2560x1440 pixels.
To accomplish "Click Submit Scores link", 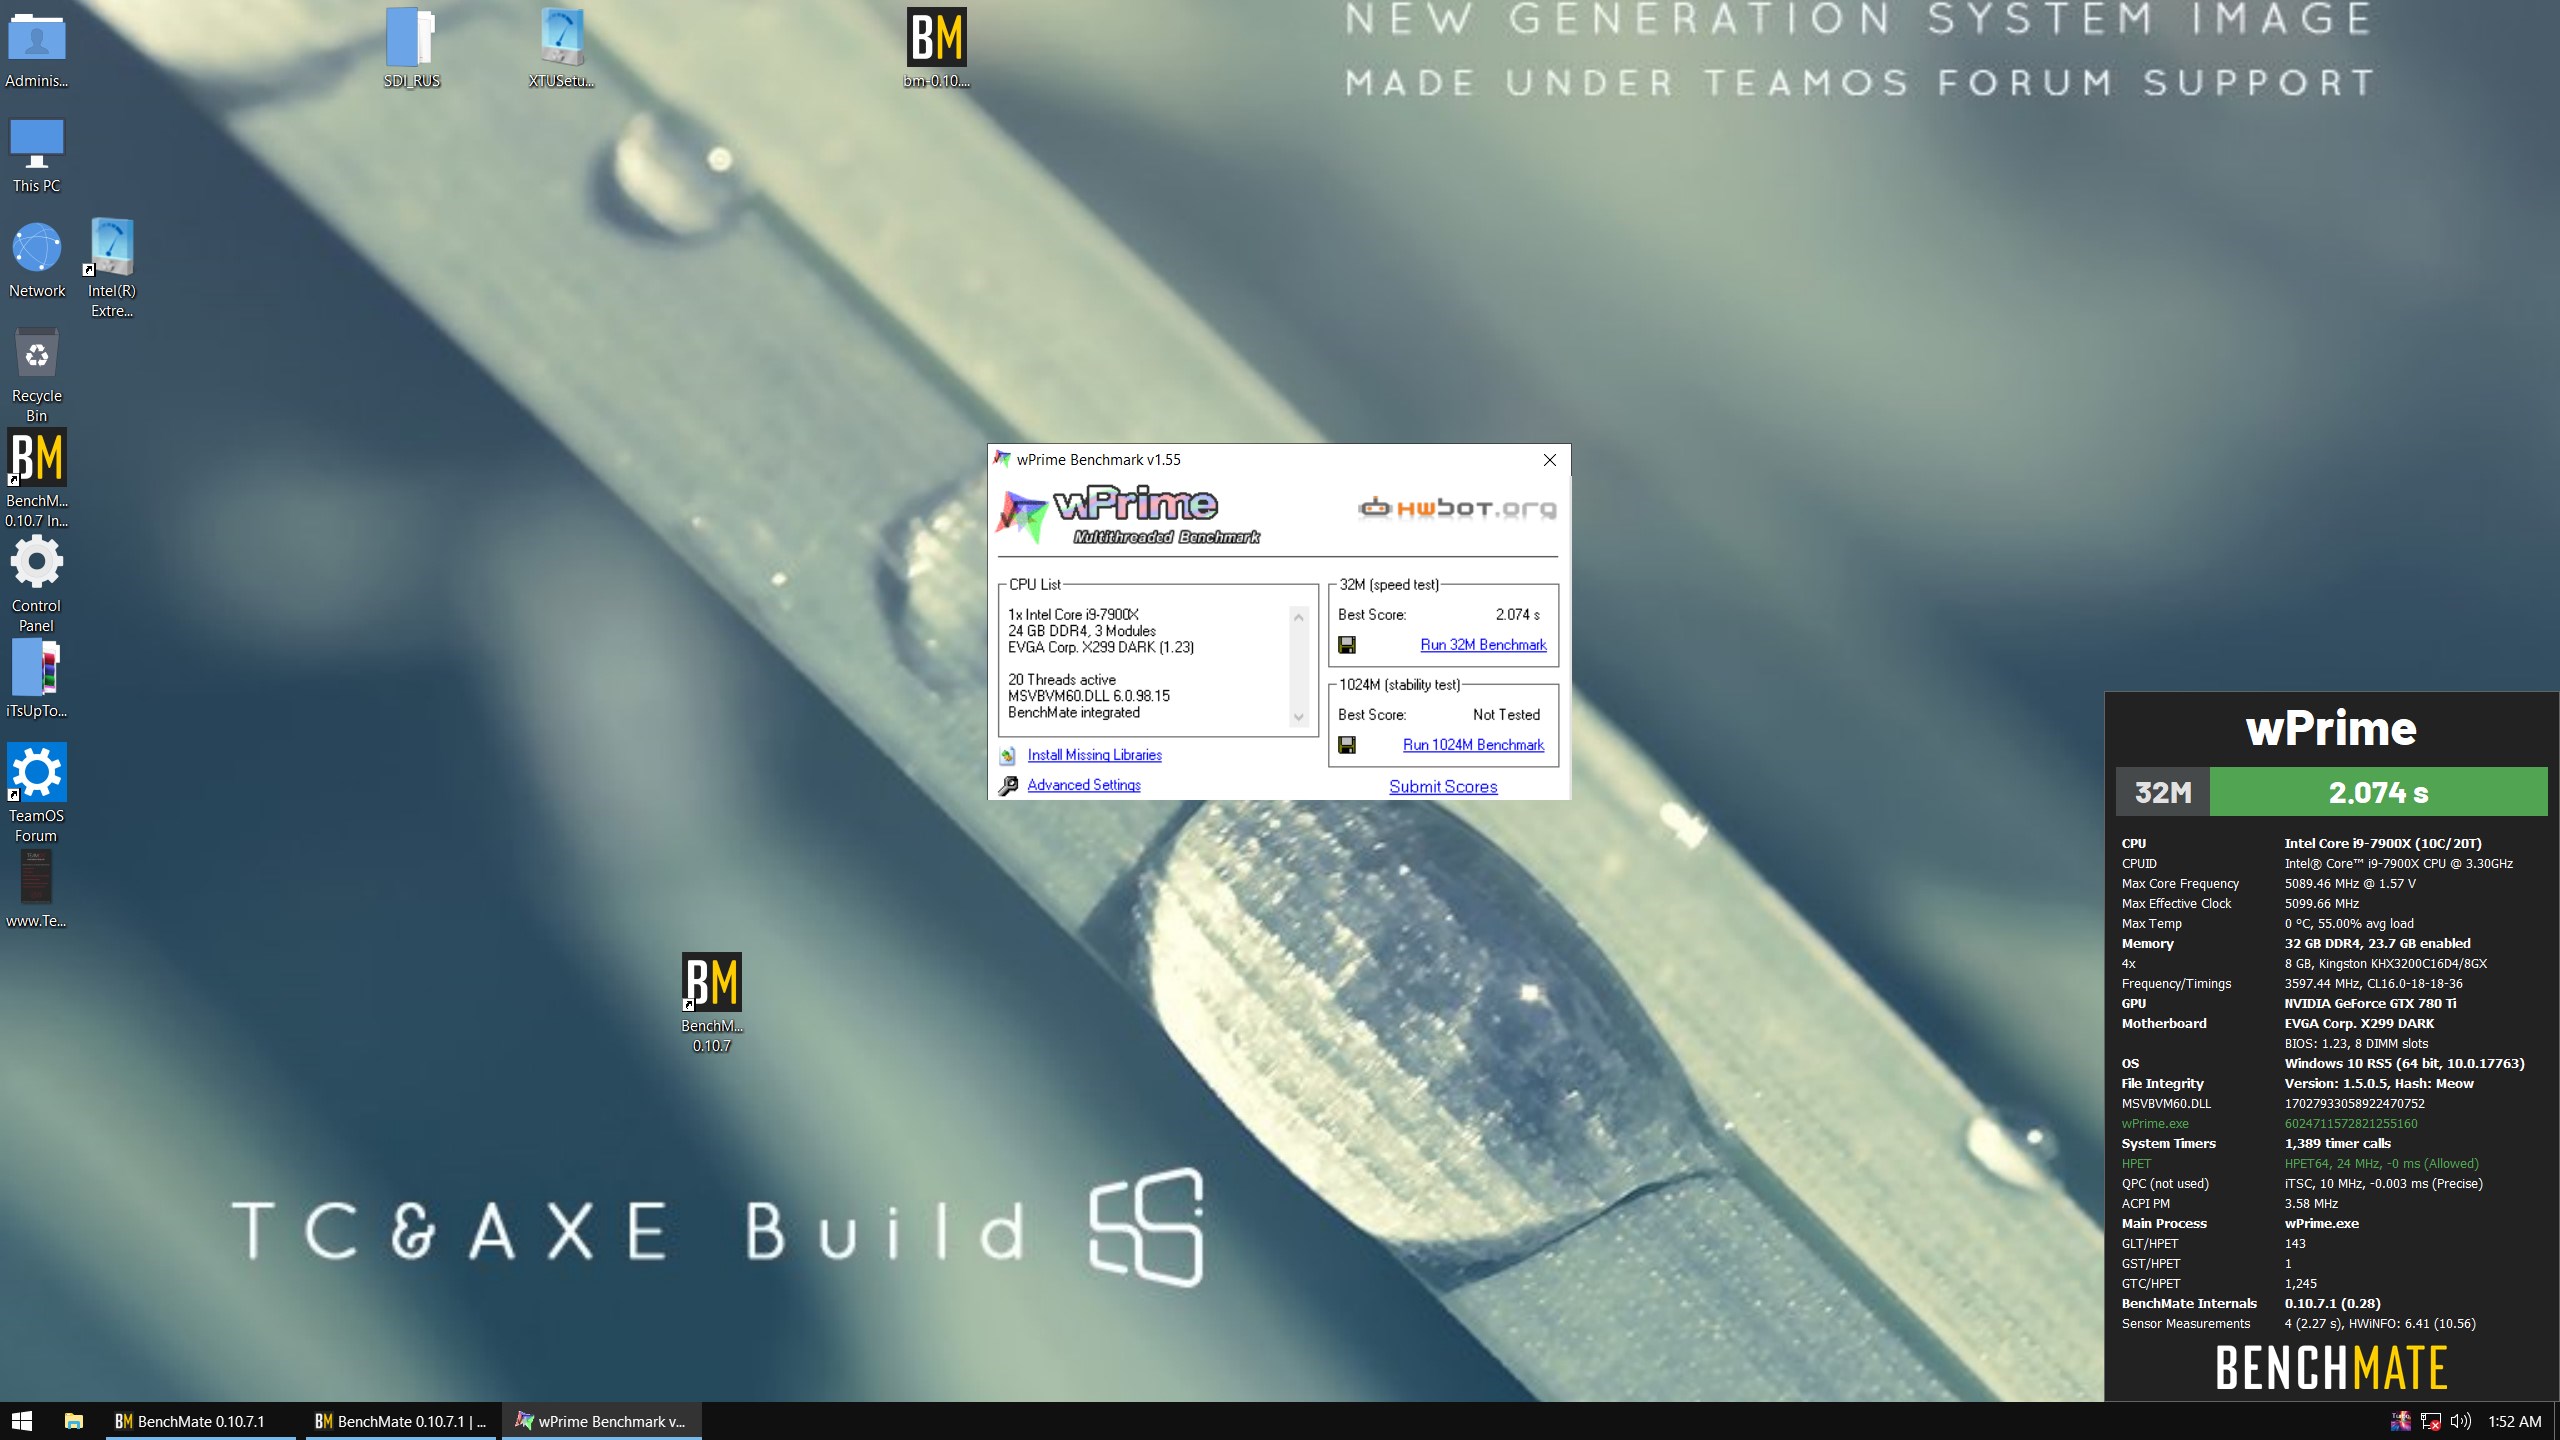I will pyautogui.click(x=1443, y=787).
